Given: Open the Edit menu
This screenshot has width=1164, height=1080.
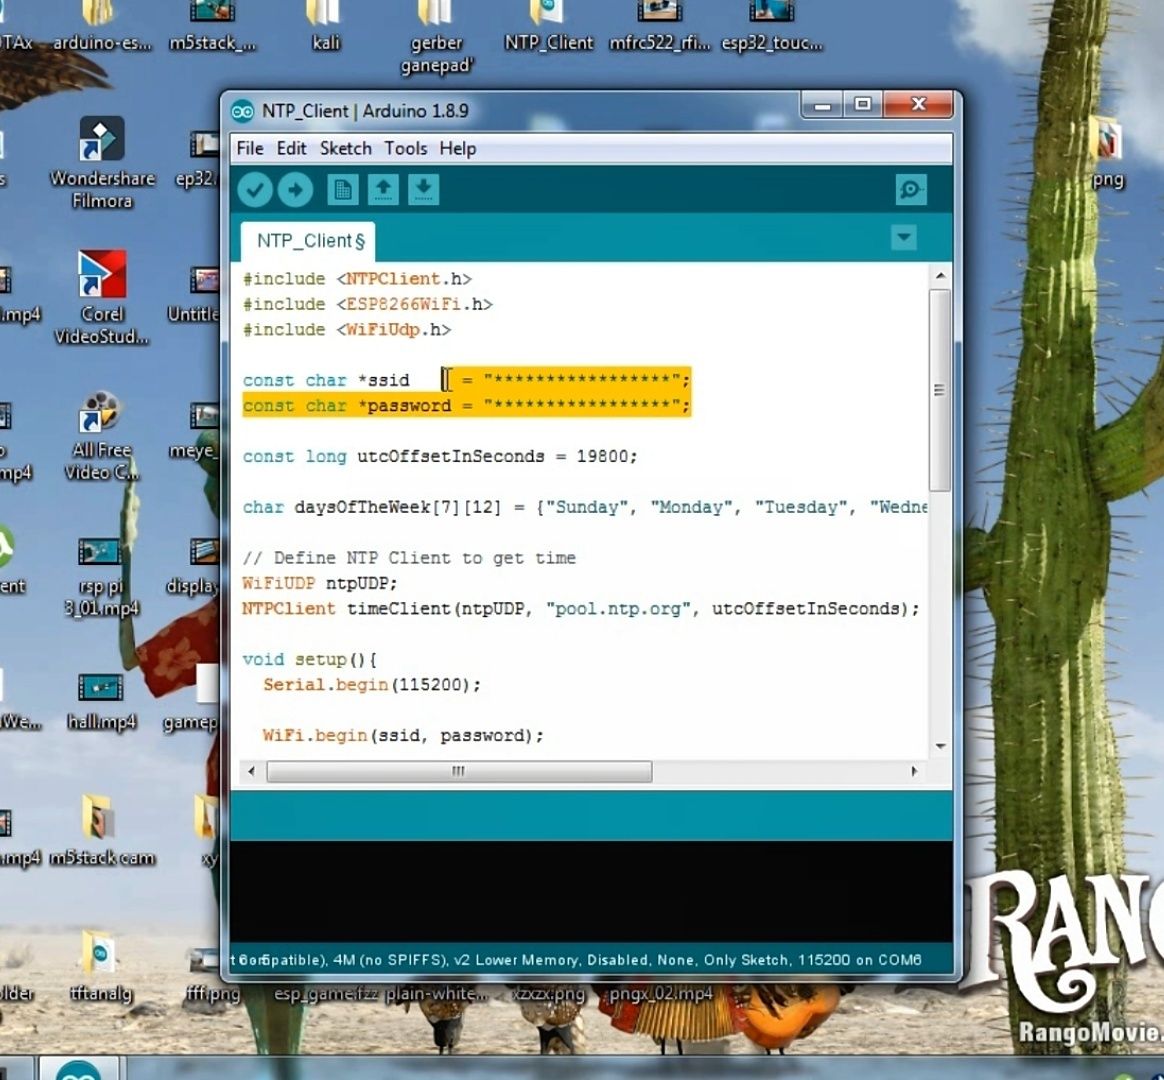Looking at the screenshot, I should [x=291, y=148].
